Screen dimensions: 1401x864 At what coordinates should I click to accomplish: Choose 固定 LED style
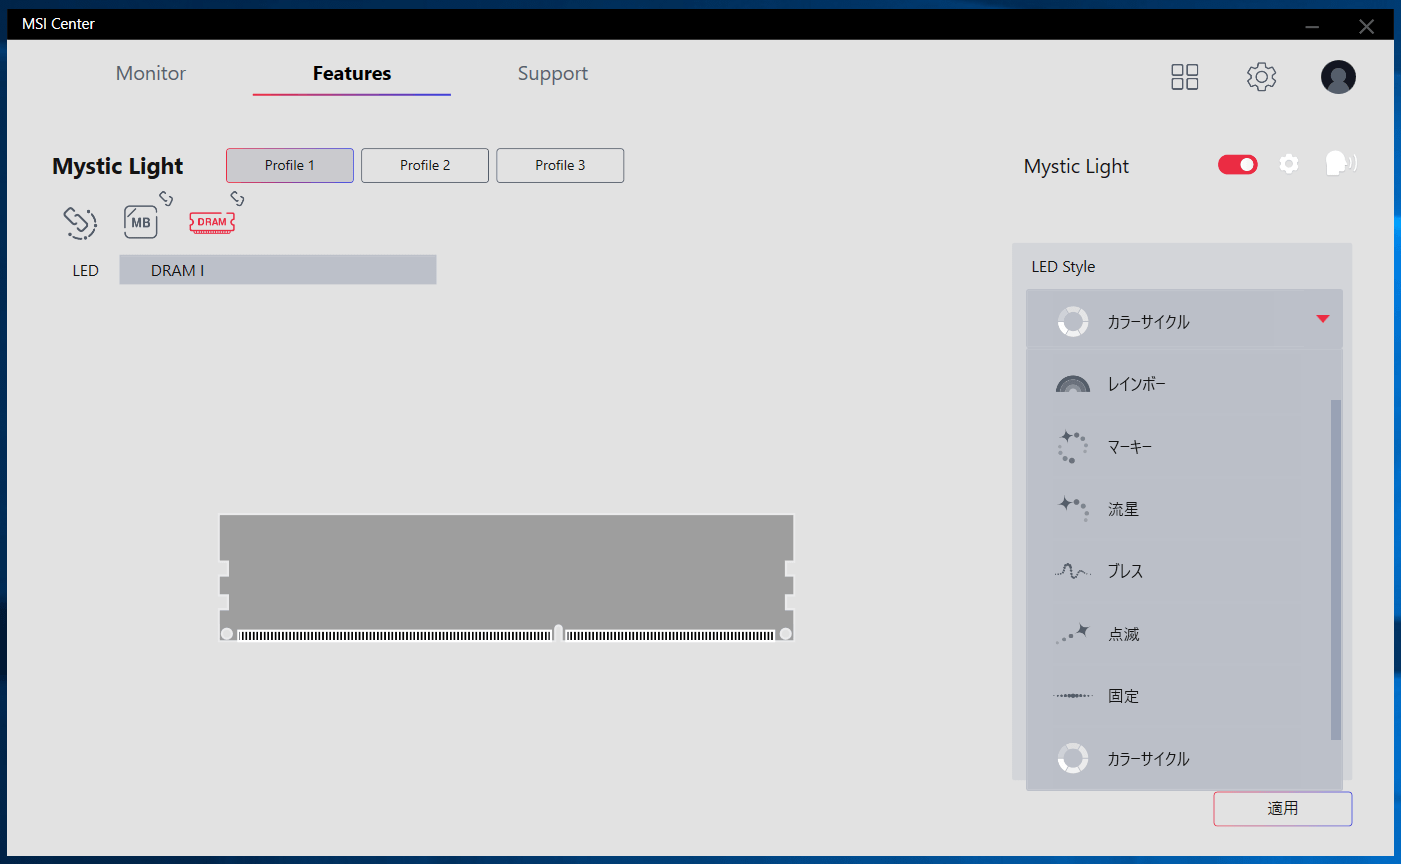pos(1178,696)
